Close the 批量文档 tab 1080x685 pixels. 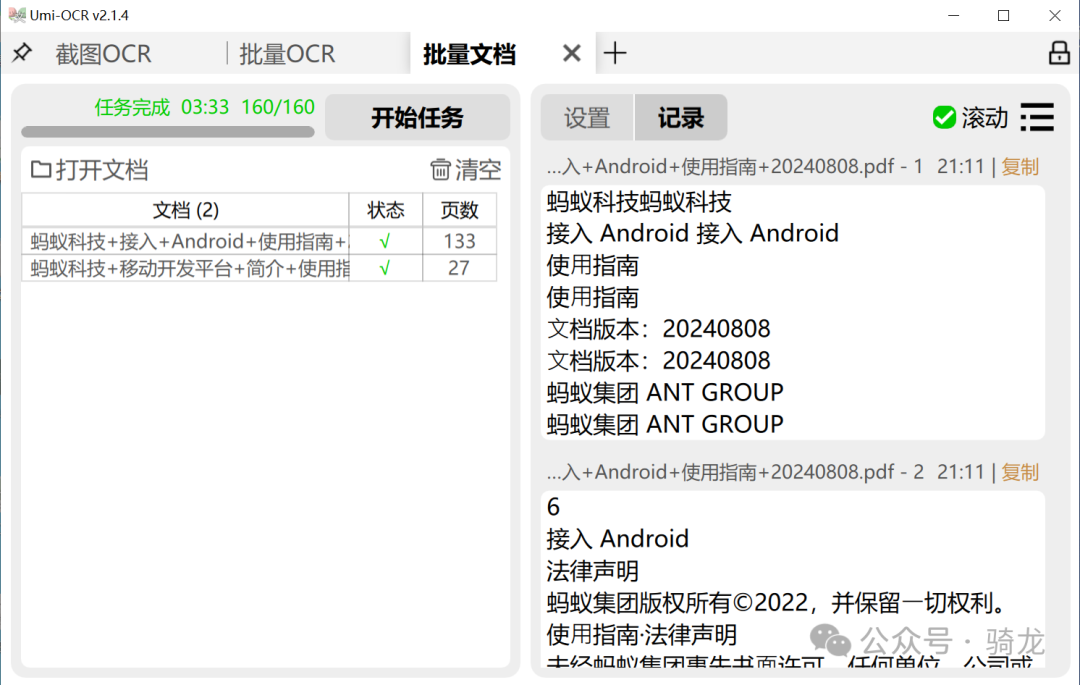tap(571, 53)
